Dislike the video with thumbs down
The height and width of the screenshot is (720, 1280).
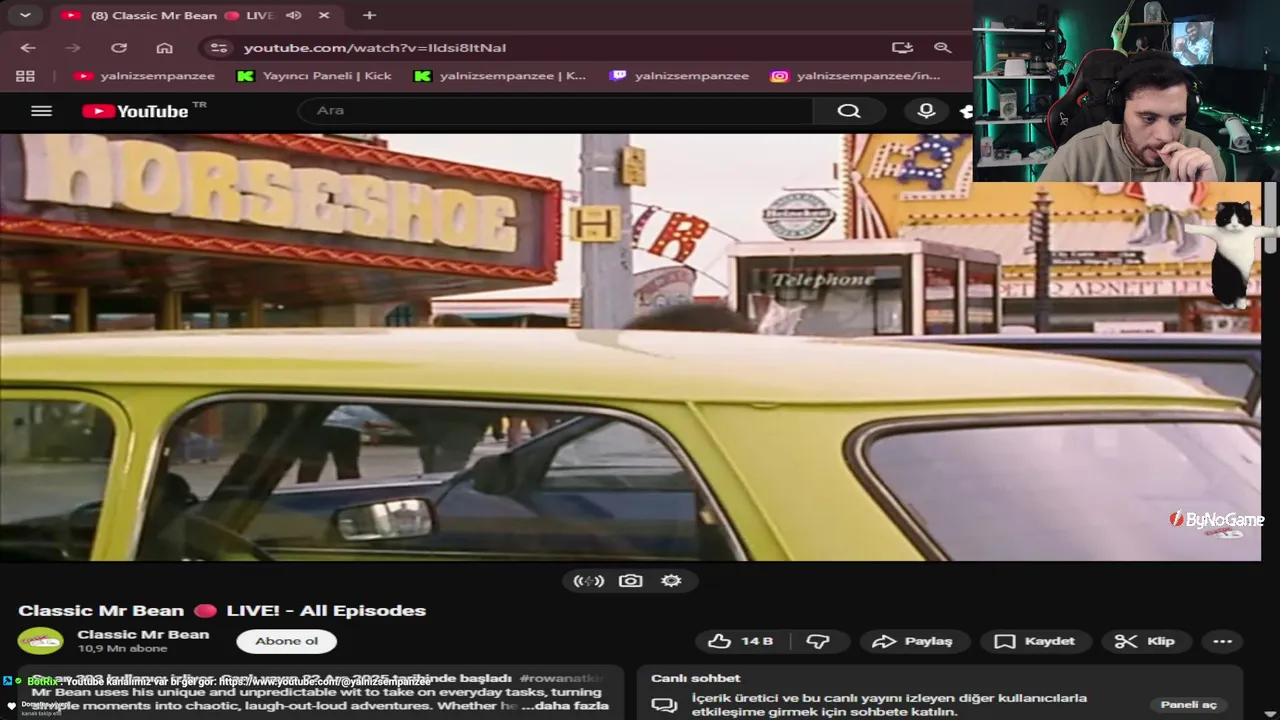coord(818,641)
